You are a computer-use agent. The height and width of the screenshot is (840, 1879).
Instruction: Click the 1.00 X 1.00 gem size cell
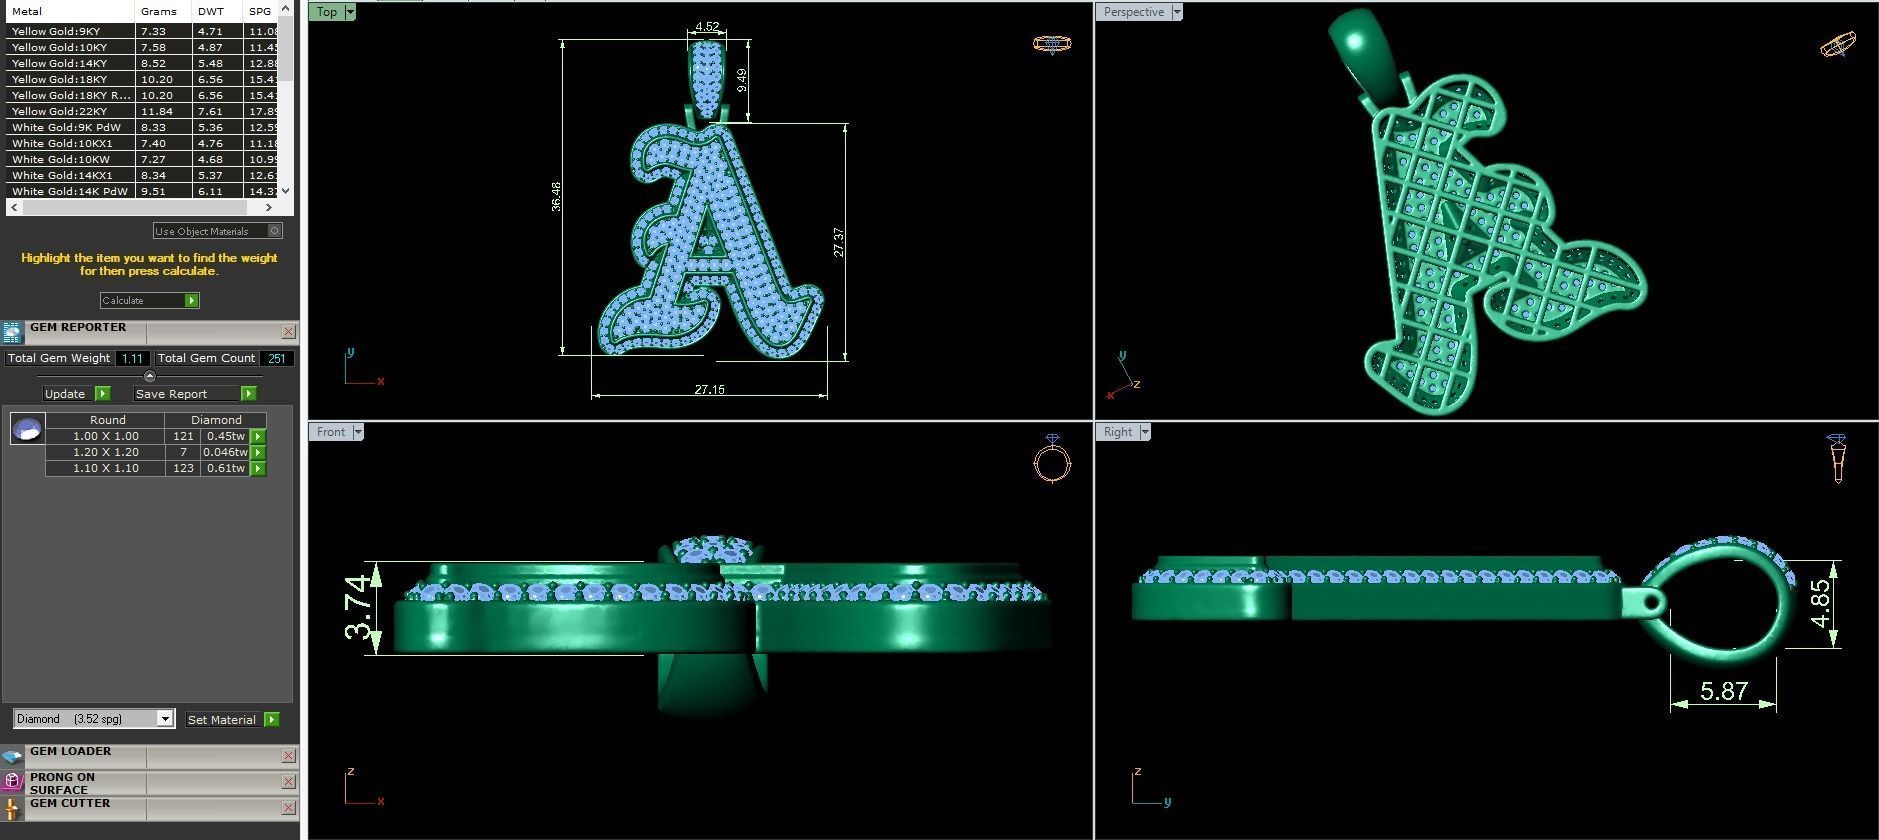[106, 436]
